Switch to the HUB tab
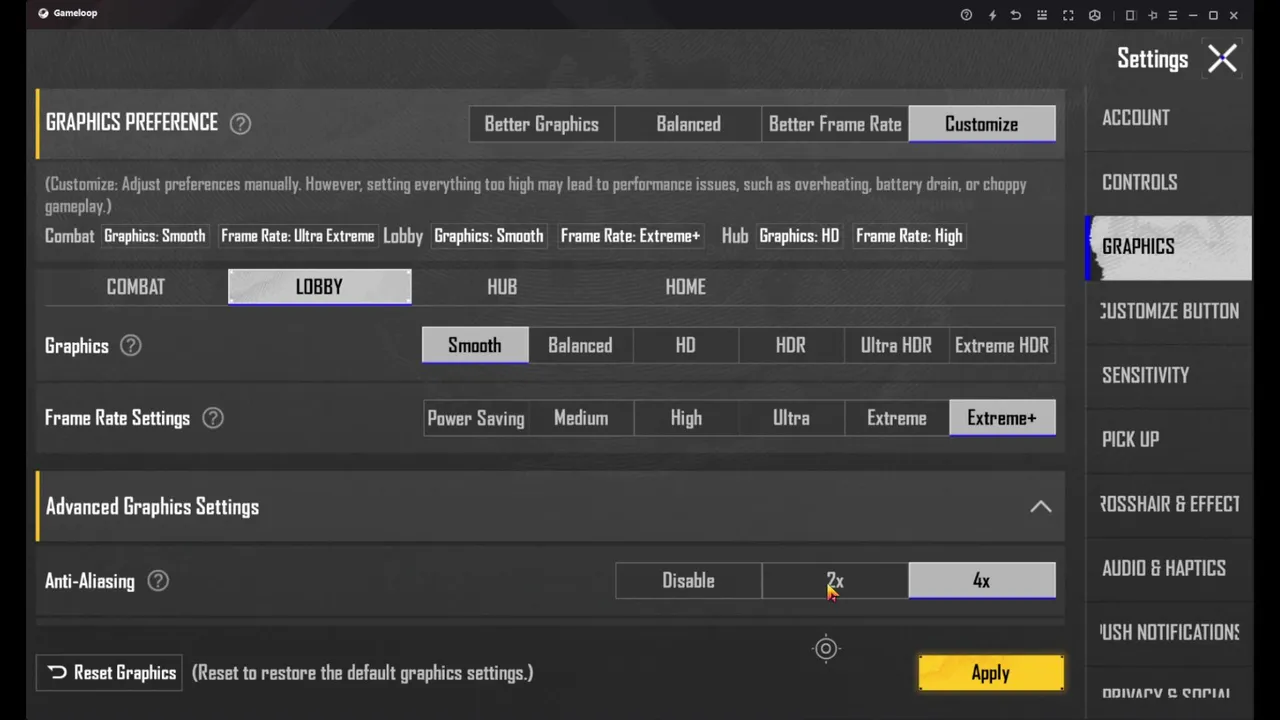 (502, 287)
